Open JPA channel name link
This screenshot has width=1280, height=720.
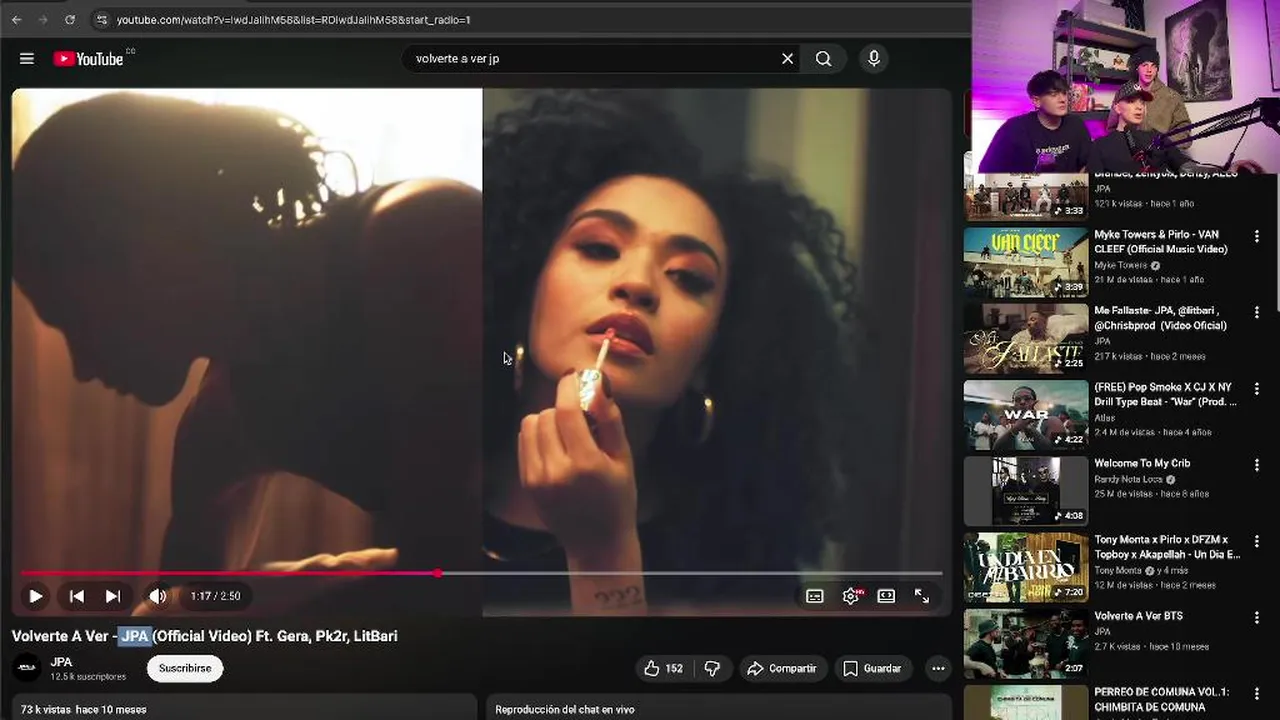(61, 662)
